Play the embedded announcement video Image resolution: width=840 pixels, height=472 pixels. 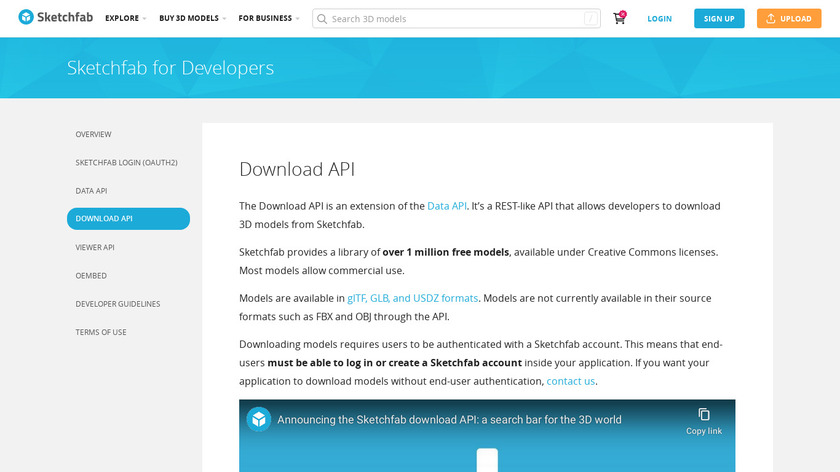pos(487,460)
